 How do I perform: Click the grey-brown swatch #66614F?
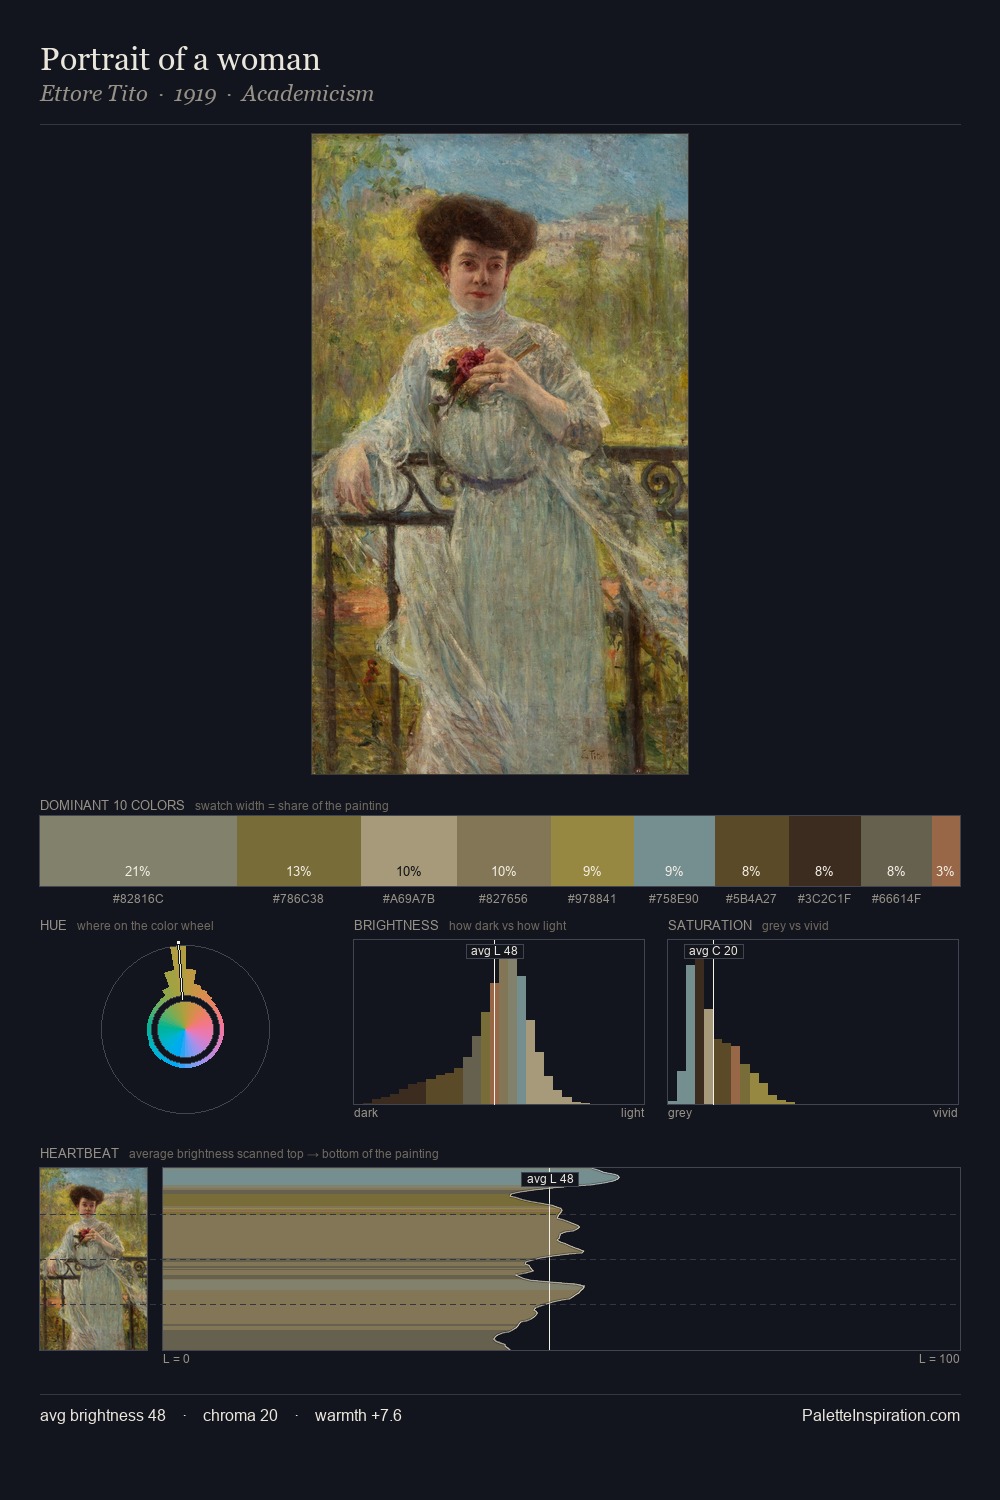pyautogui.click(x=896, y=851)
